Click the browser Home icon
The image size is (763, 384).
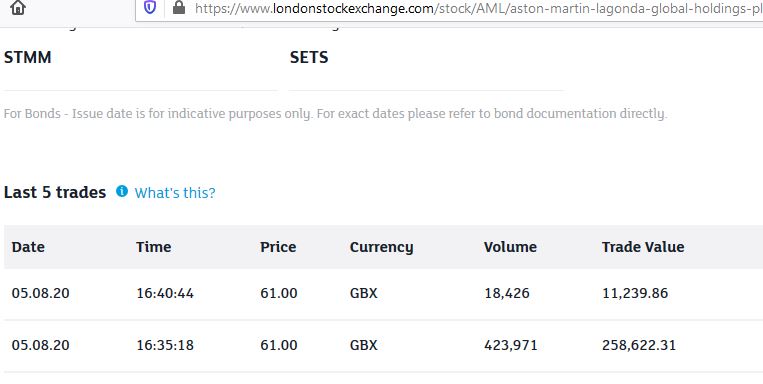click(x=18, y=8)
